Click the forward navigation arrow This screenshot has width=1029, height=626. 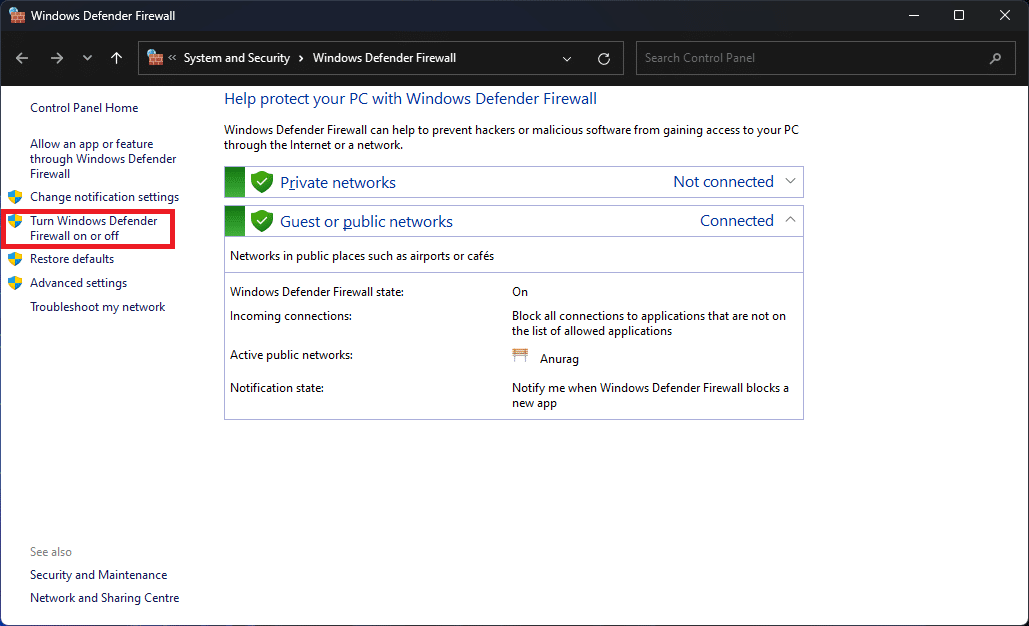tap(57, 57)
